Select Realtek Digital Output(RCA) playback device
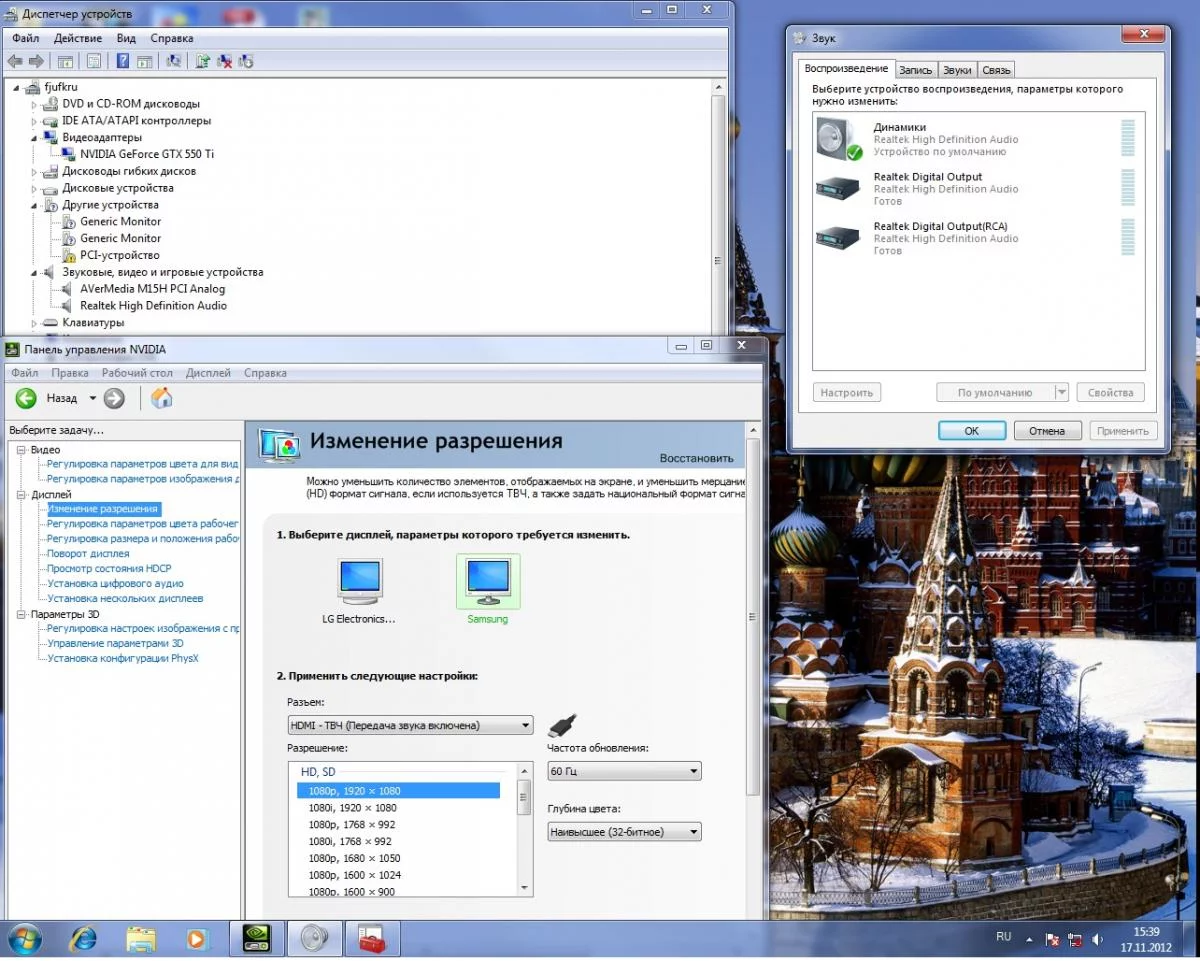1200x961 pixels. point(940,238)
